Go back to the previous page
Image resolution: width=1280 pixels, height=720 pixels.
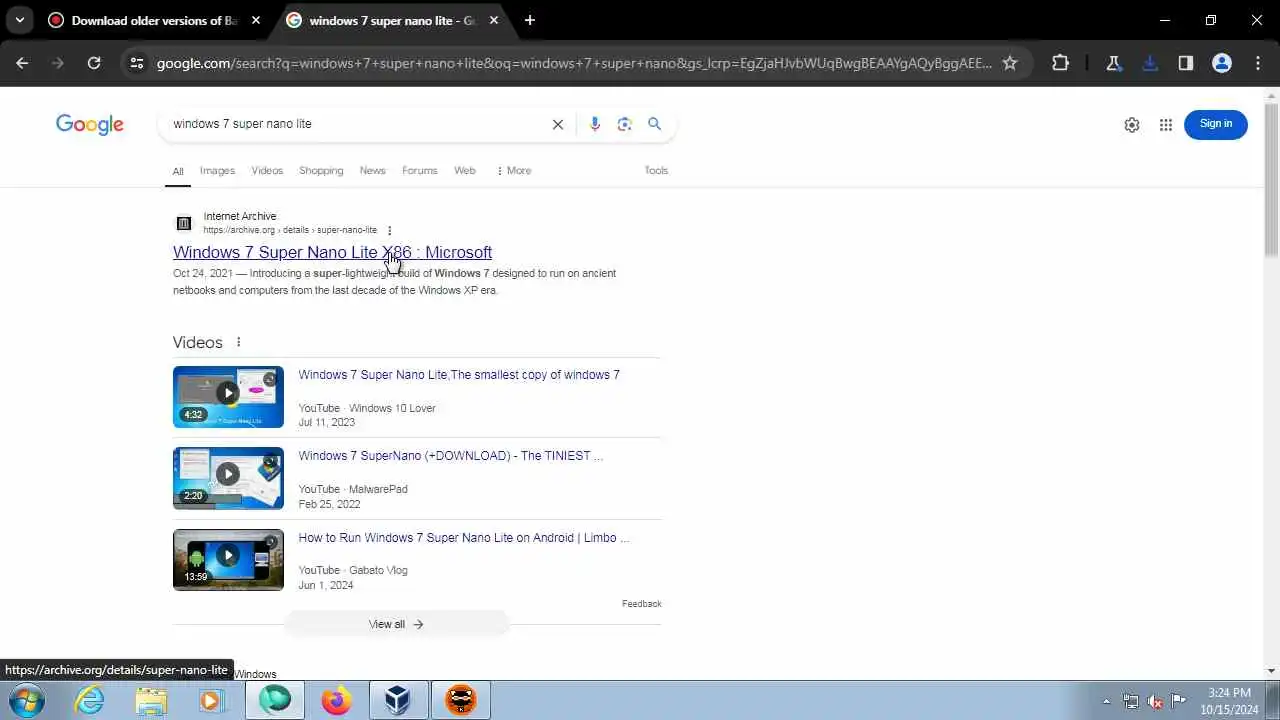[22, 63]
